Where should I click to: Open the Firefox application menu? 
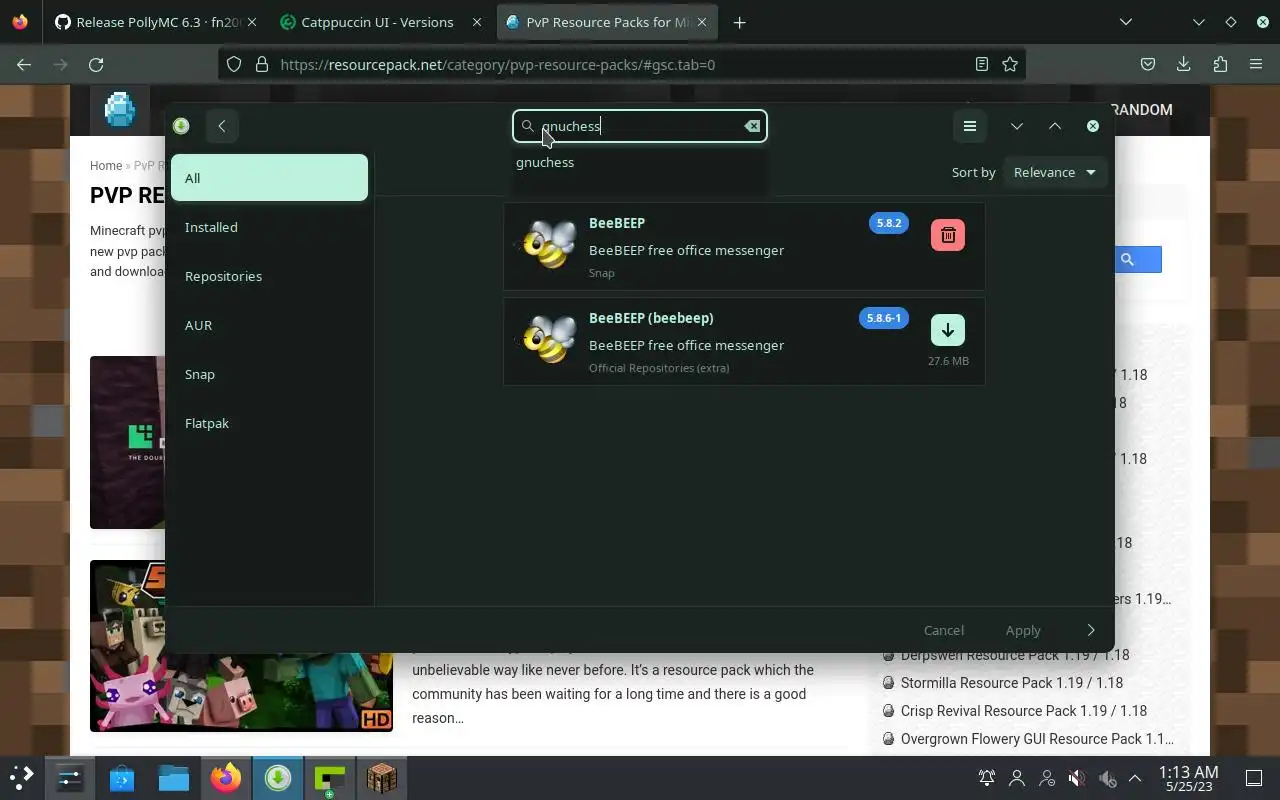pyautogui.click(x=1256, y=64)
